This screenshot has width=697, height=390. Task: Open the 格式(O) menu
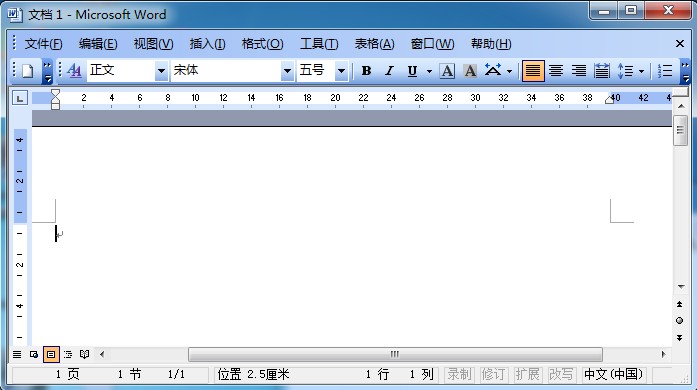(x=262, y=44)
